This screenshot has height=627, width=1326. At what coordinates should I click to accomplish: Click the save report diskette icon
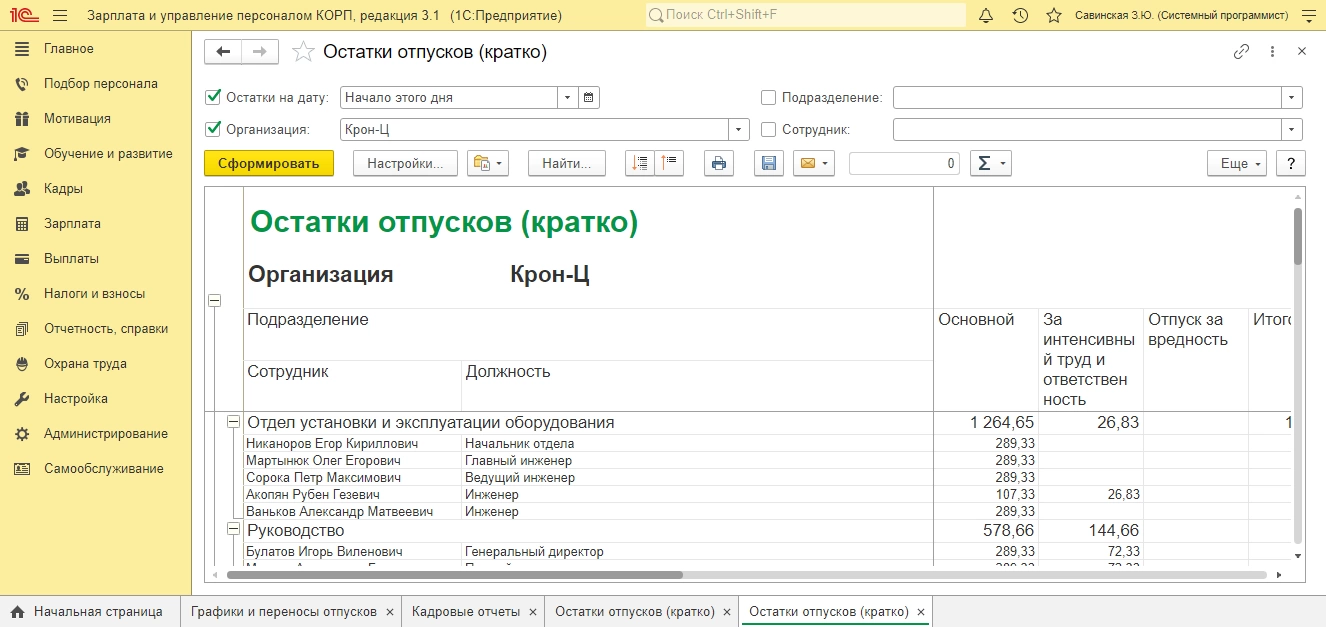[769, 164]
